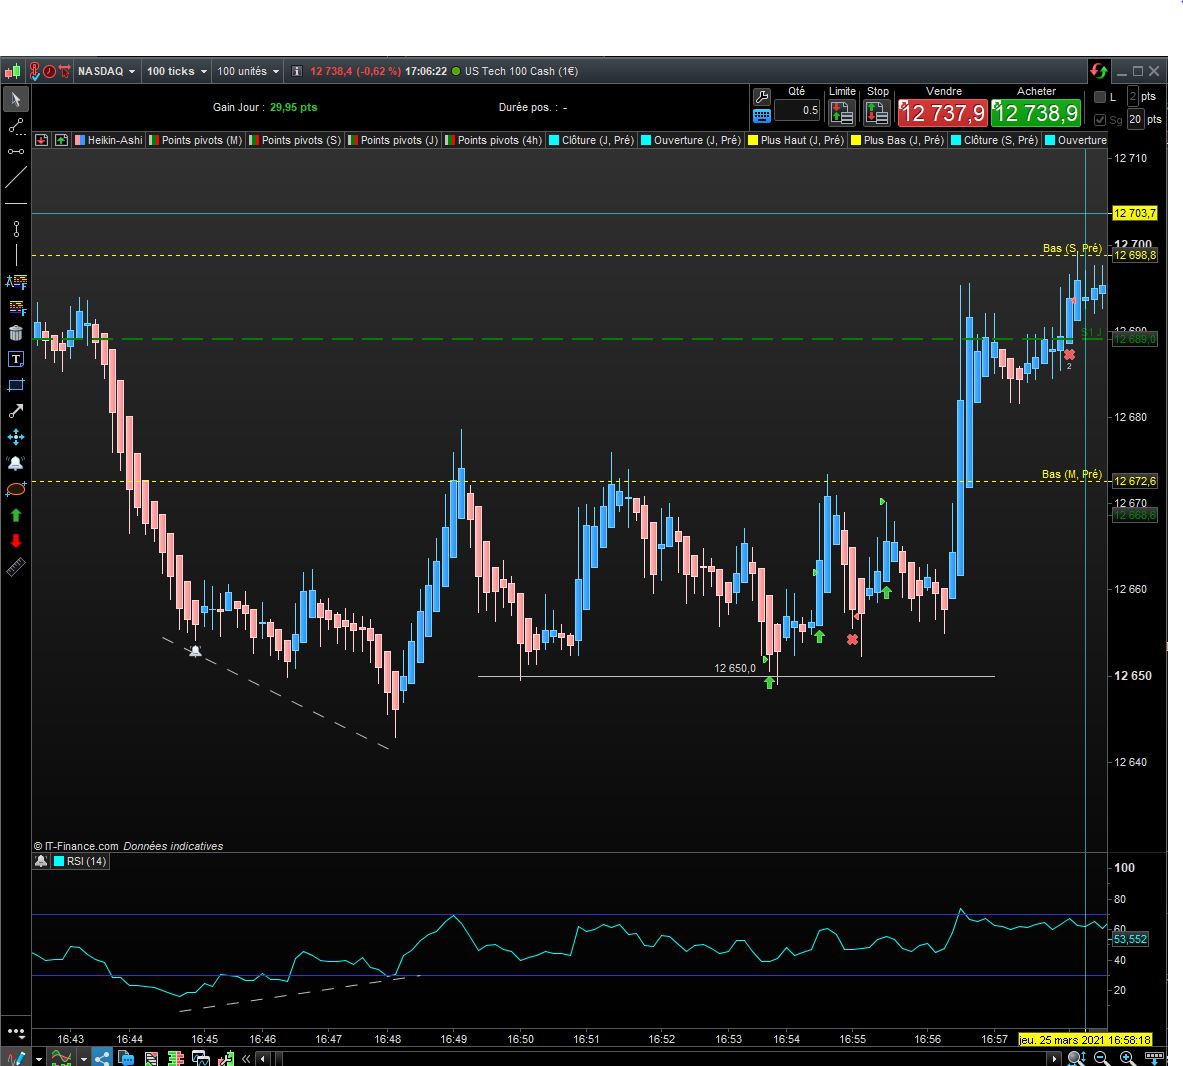Expand the dropdown beside green indicator icon
Screen dimensions: 1183x1066
click(x=84, y=1058)
